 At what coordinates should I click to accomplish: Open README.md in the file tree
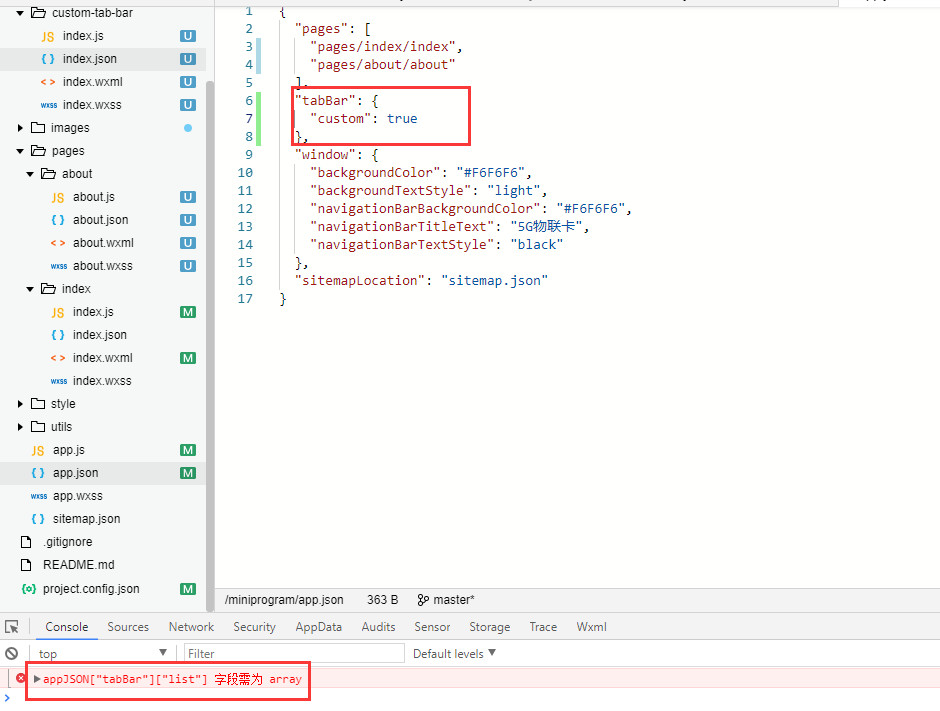[x=78, y=565]
